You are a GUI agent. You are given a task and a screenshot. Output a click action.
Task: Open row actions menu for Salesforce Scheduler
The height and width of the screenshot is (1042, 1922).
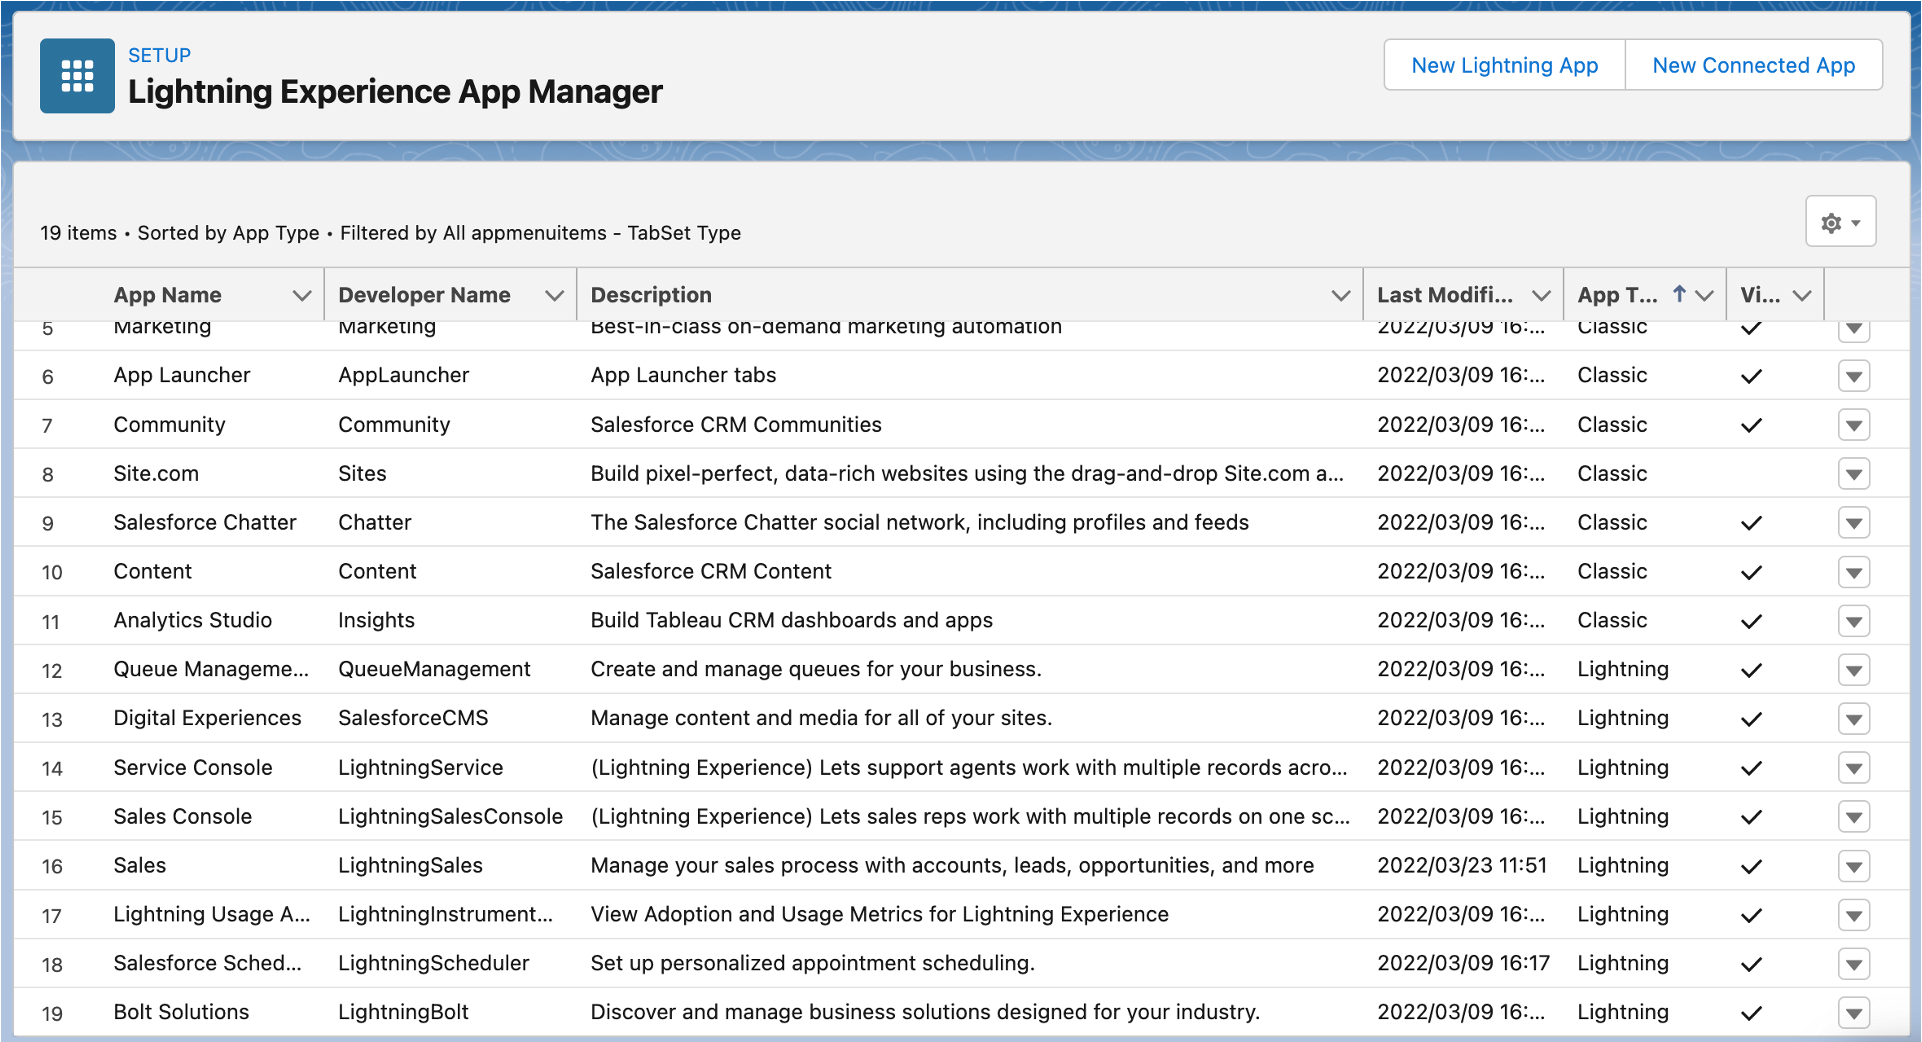[1854, 964]
